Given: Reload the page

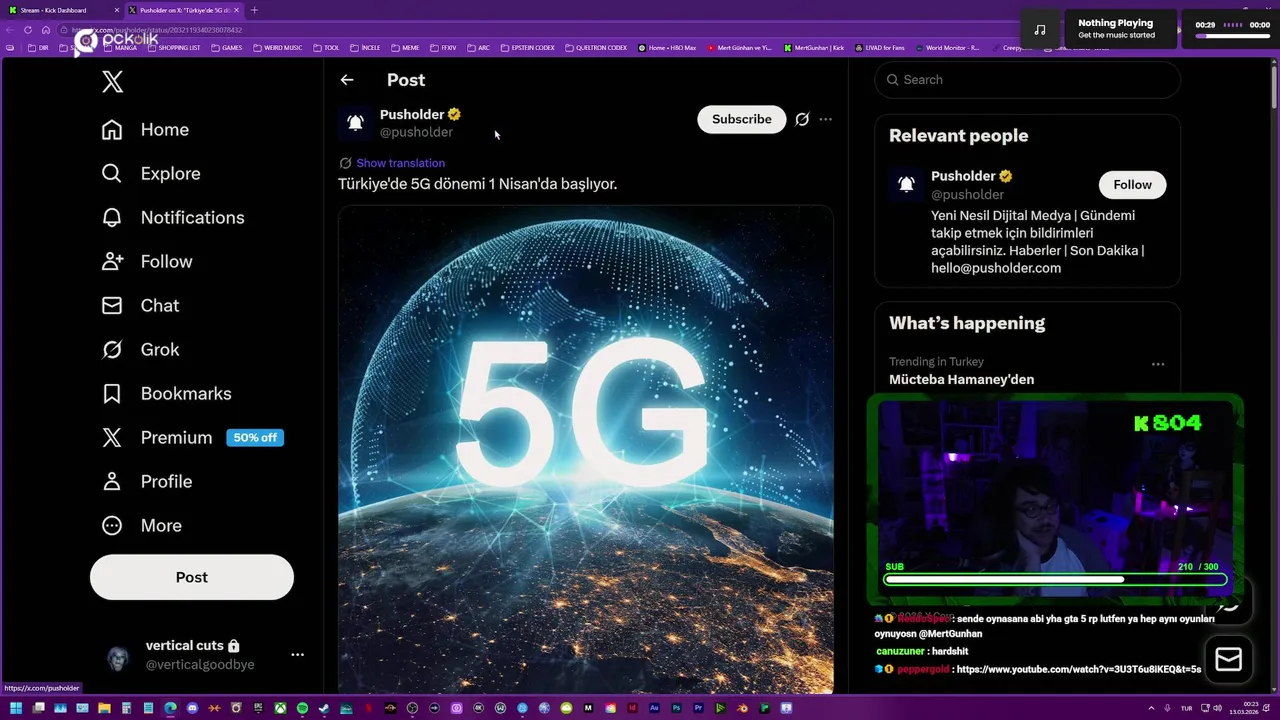Looking at the screenshot, I should [x=28, y=30].
